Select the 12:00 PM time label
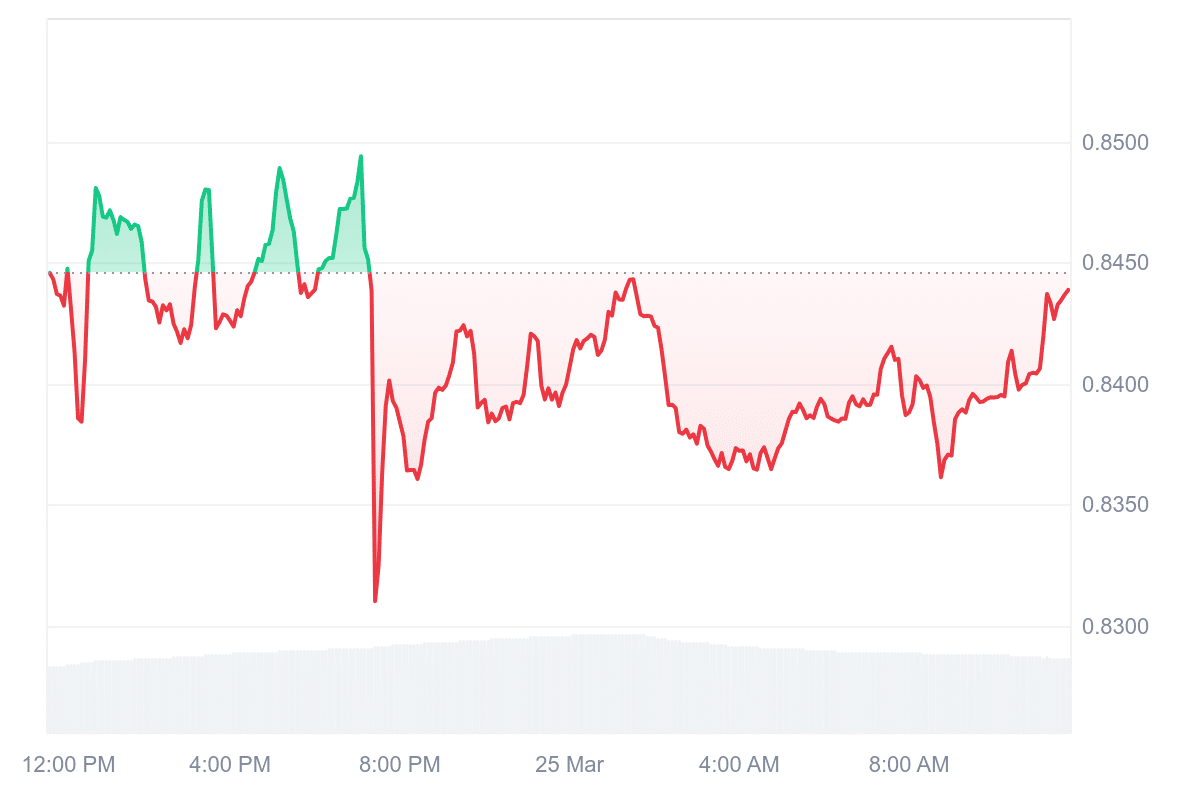The image size is (1200, 800). tap(69, 765)
